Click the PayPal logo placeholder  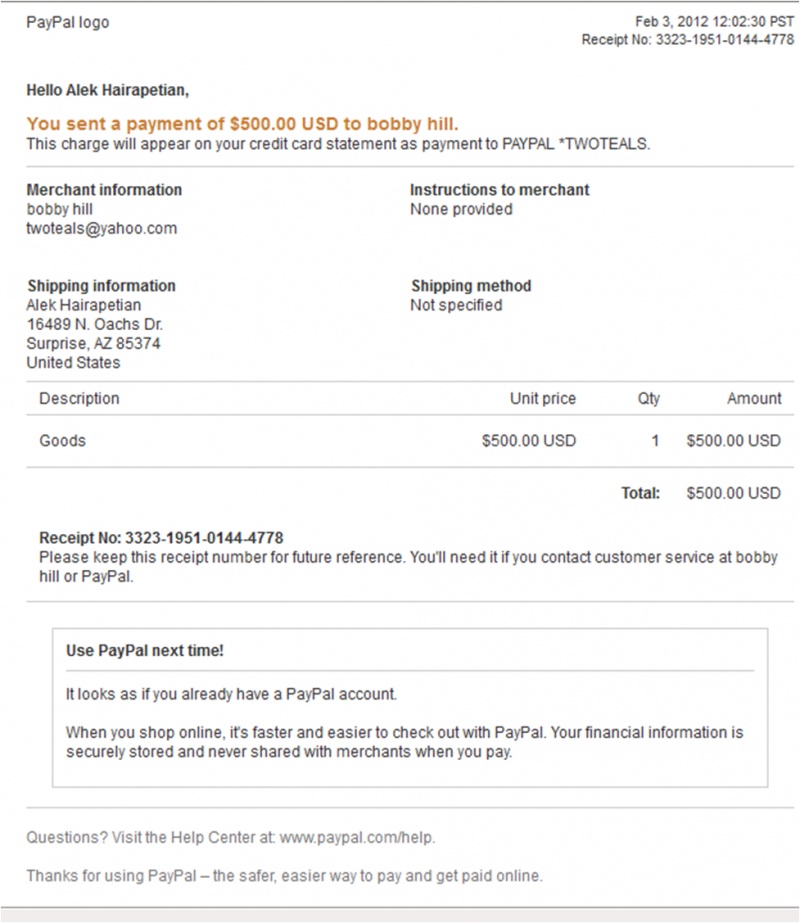coord(68,22)
